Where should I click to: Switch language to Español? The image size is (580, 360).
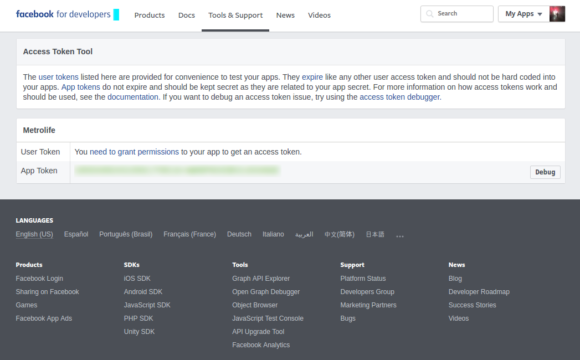tap(76, 234)
